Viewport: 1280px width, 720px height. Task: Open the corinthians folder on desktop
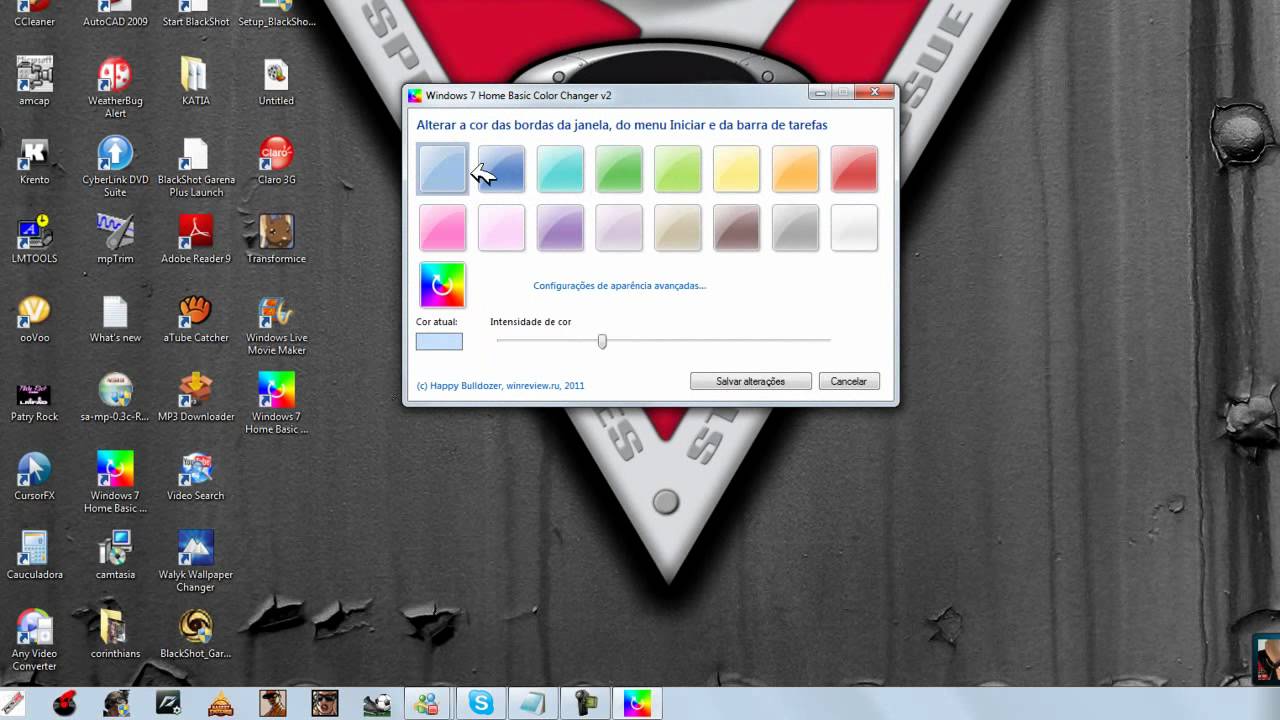(x=115, y=634)
